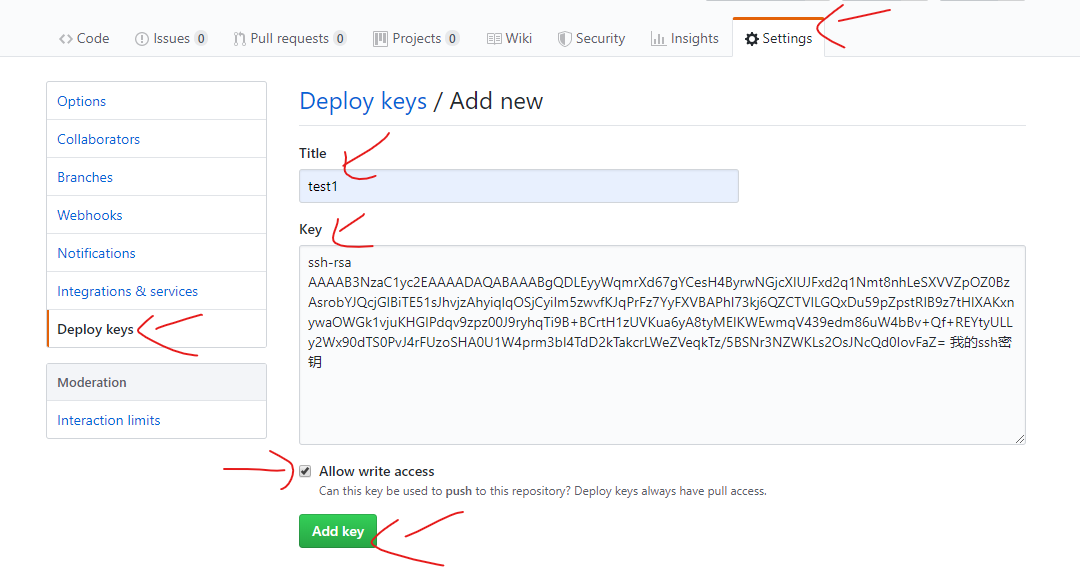Click inside the Key text area
This screenshot has height=587, width=1080.
[662, 344]
